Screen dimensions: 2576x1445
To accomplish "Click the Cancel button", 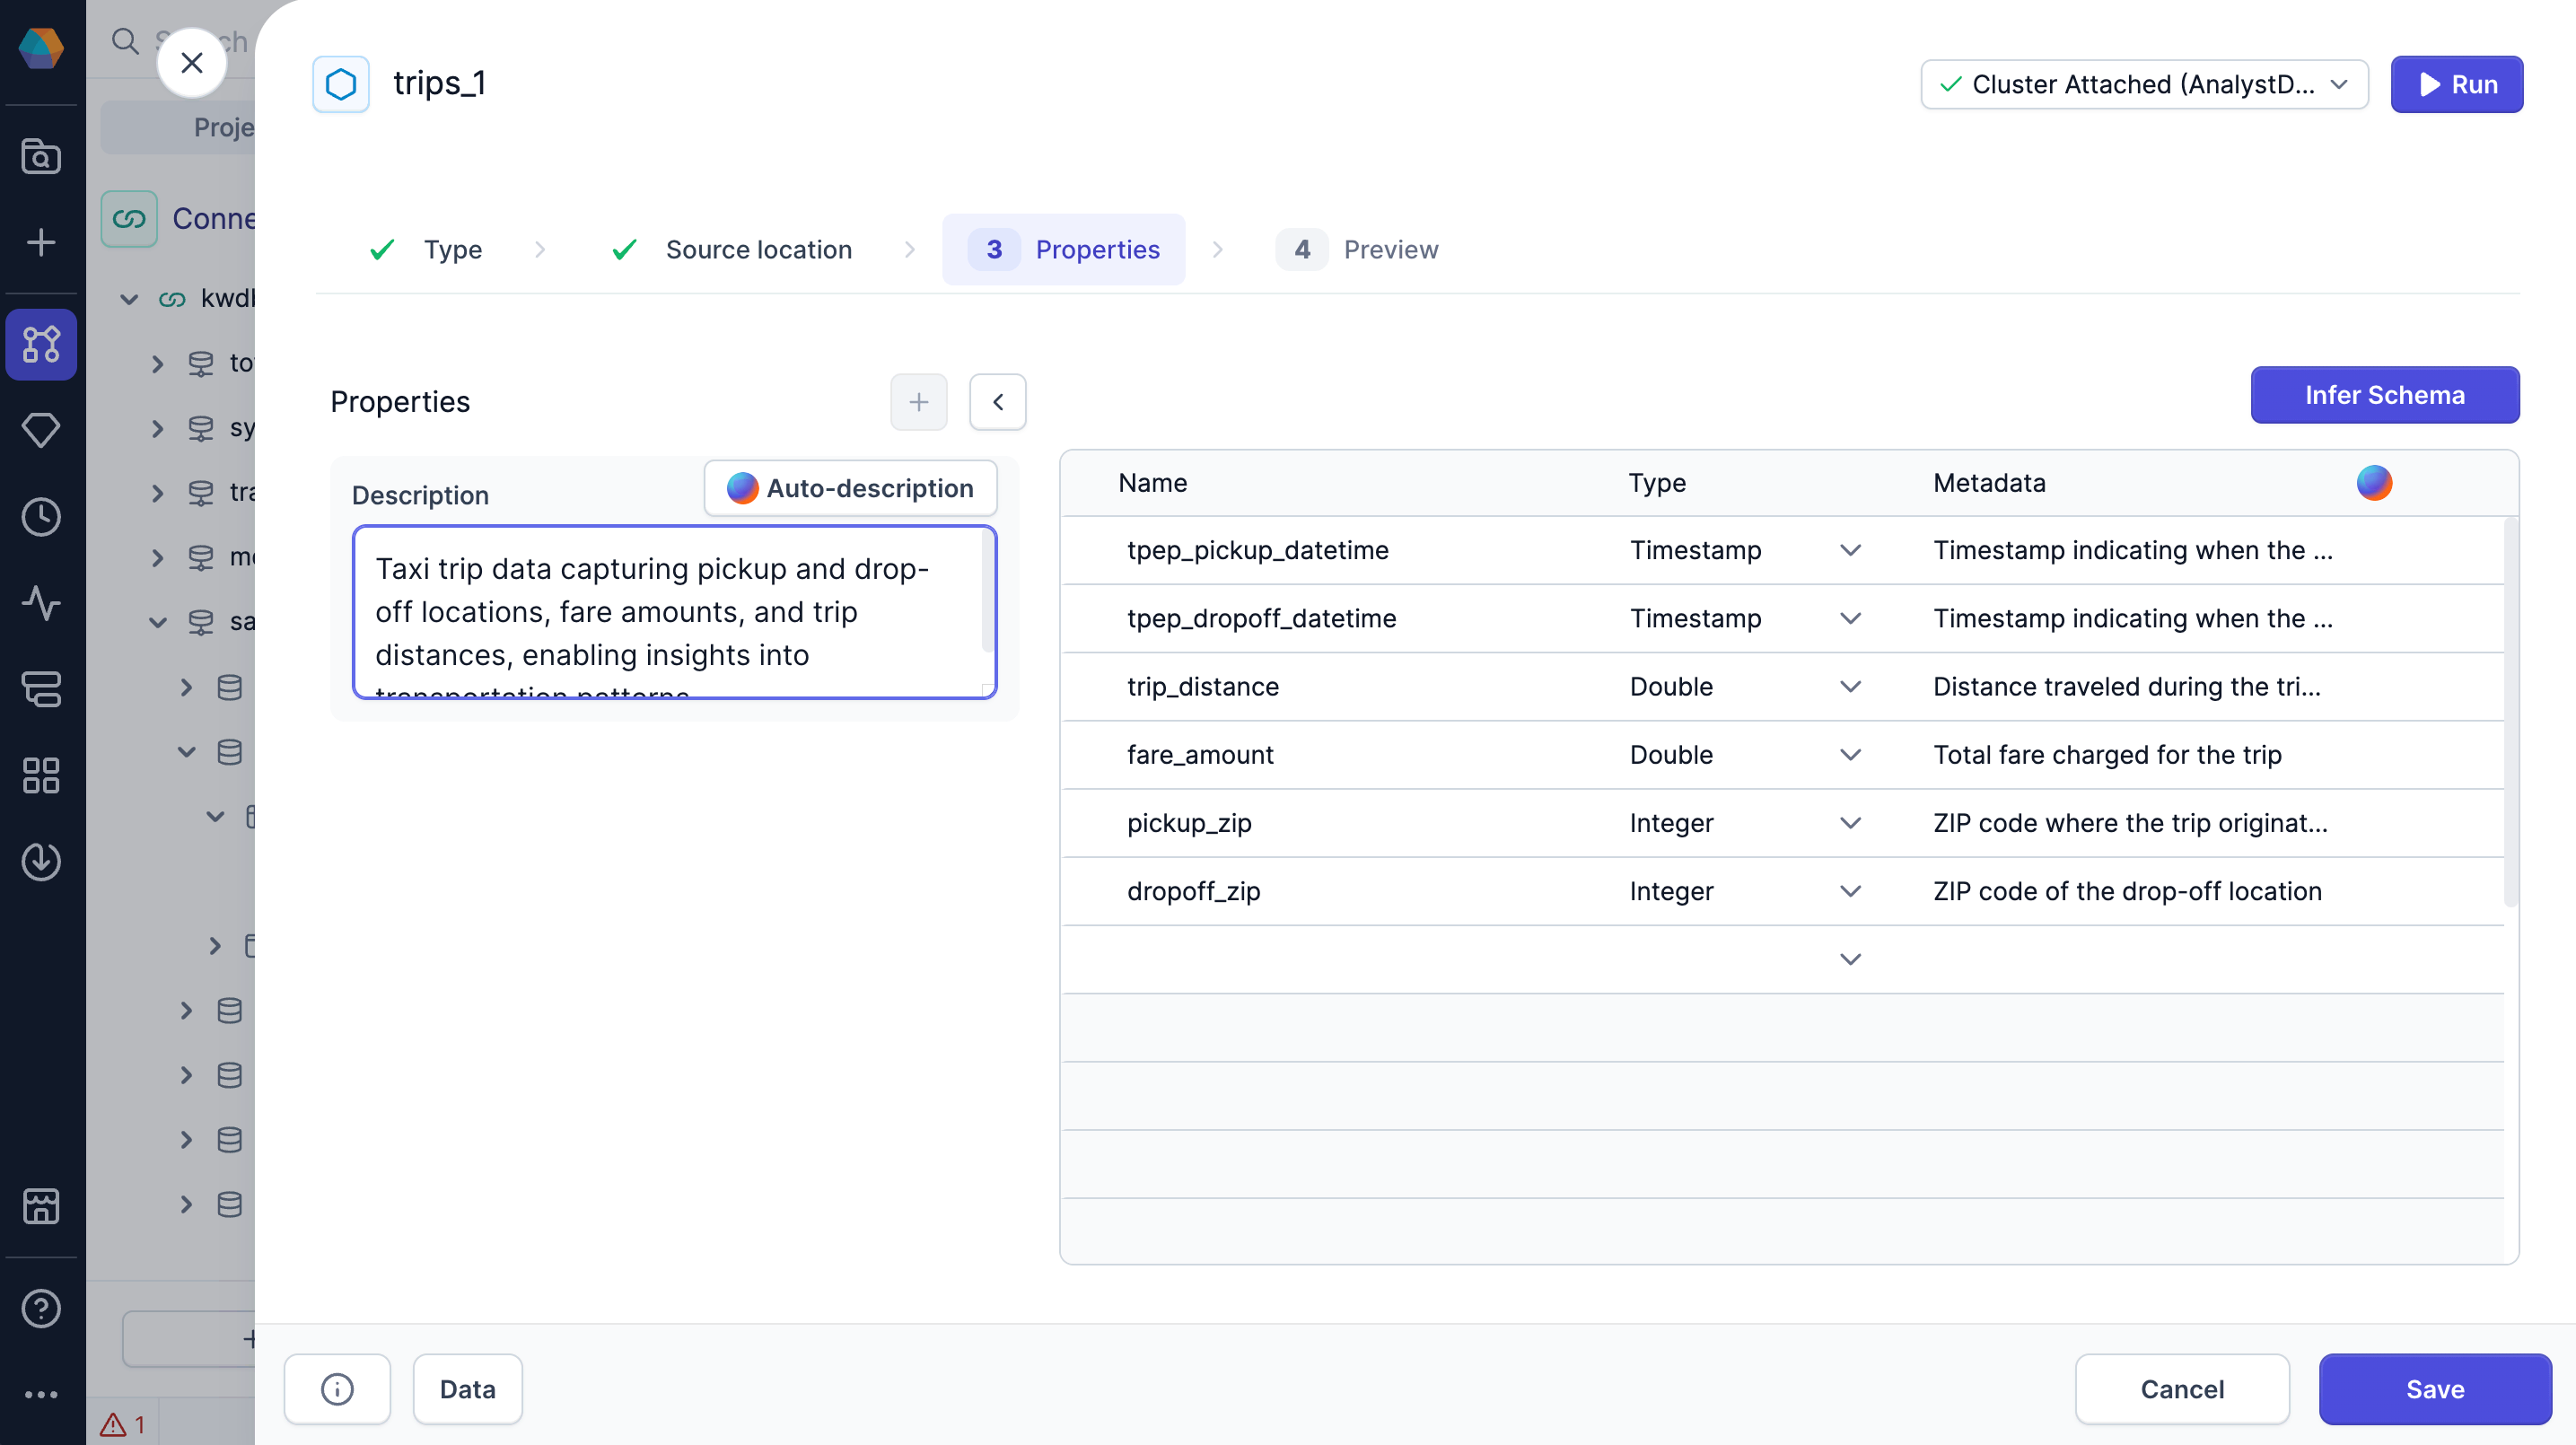I will (x=2181, y=1388).
